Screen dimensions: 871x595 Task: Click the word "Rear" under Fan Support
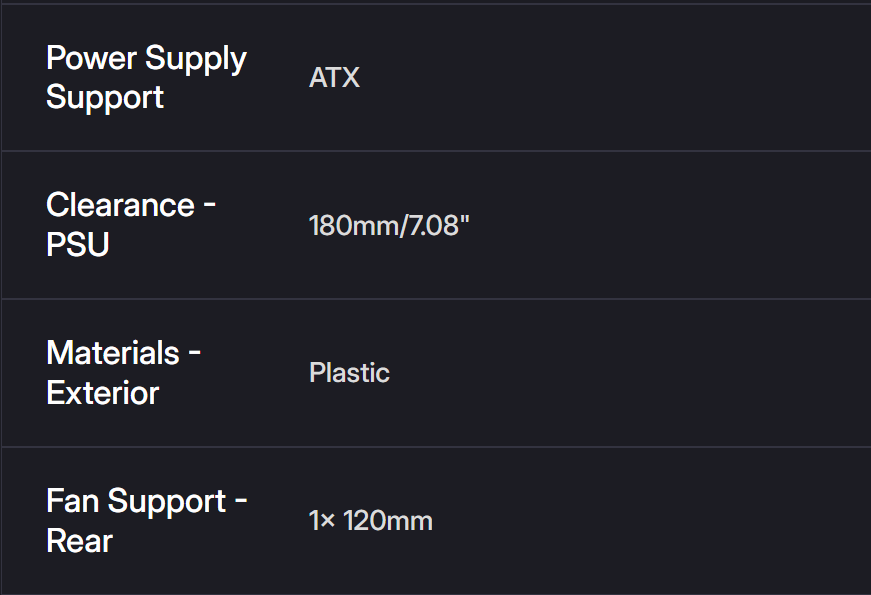(x=79, y=541)
